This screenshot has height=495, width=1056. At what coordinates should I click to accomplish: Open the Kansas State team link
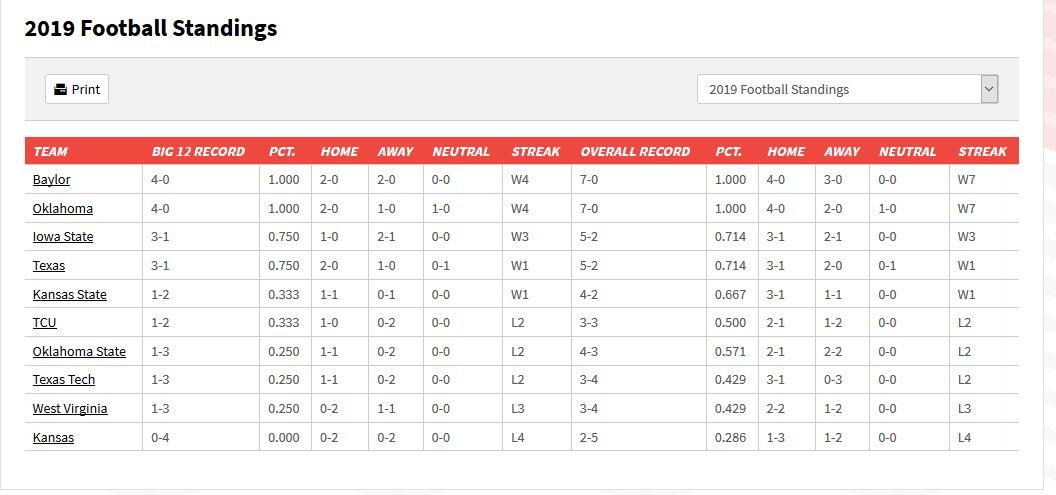pyautogui.click(x=69, y=294)
